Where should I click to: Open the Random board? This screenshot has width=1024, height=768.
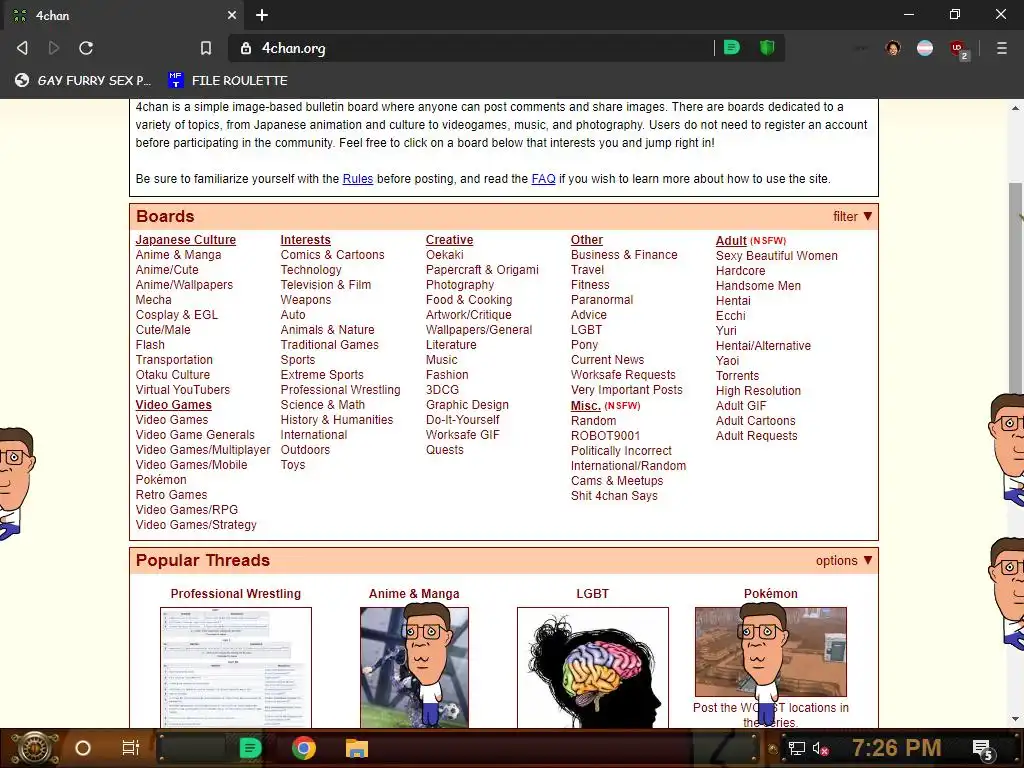pos(593,421)
